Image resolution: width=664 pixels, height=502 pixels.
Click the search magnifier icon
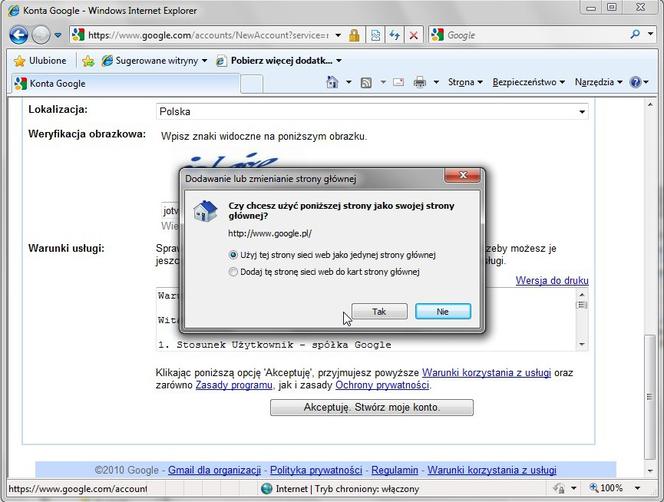click(x=635, y=34)
